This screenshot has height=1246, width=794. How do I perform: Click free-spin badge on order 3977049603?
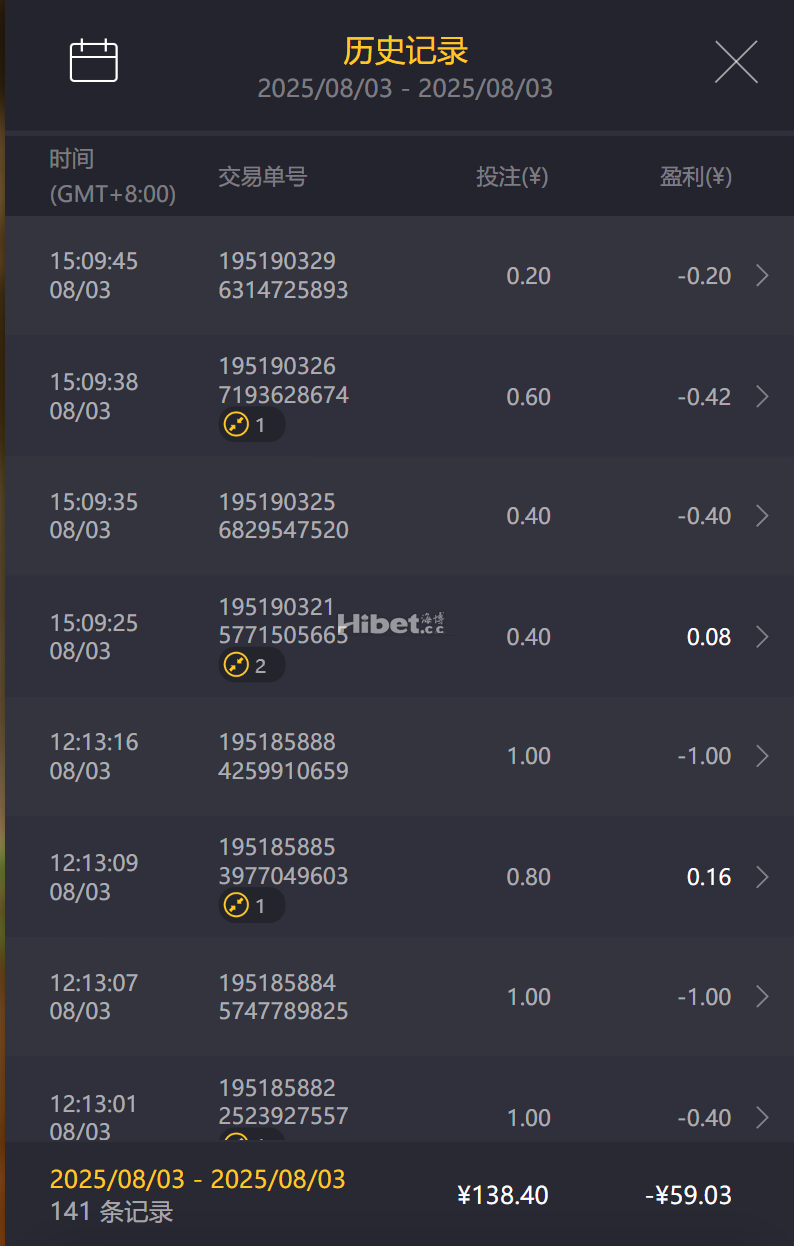(251, 906)
